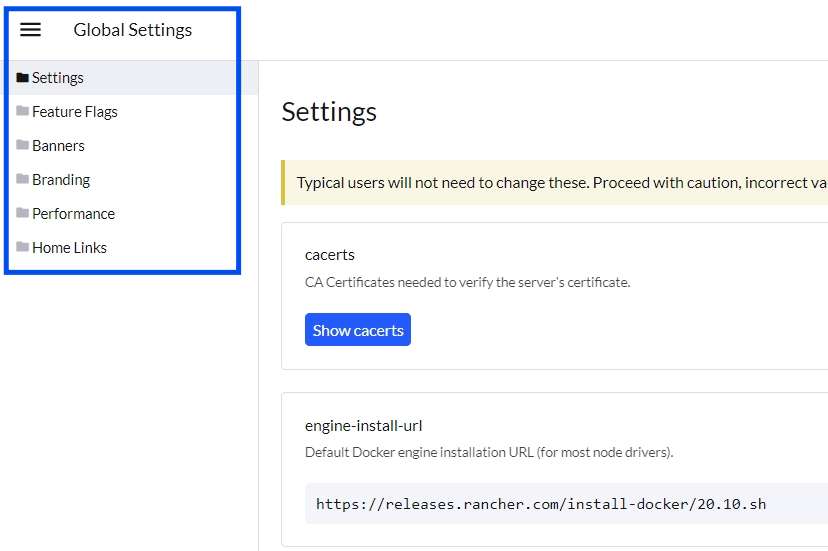
Task: Click the Settings page heading
Action: click(329, 112)
